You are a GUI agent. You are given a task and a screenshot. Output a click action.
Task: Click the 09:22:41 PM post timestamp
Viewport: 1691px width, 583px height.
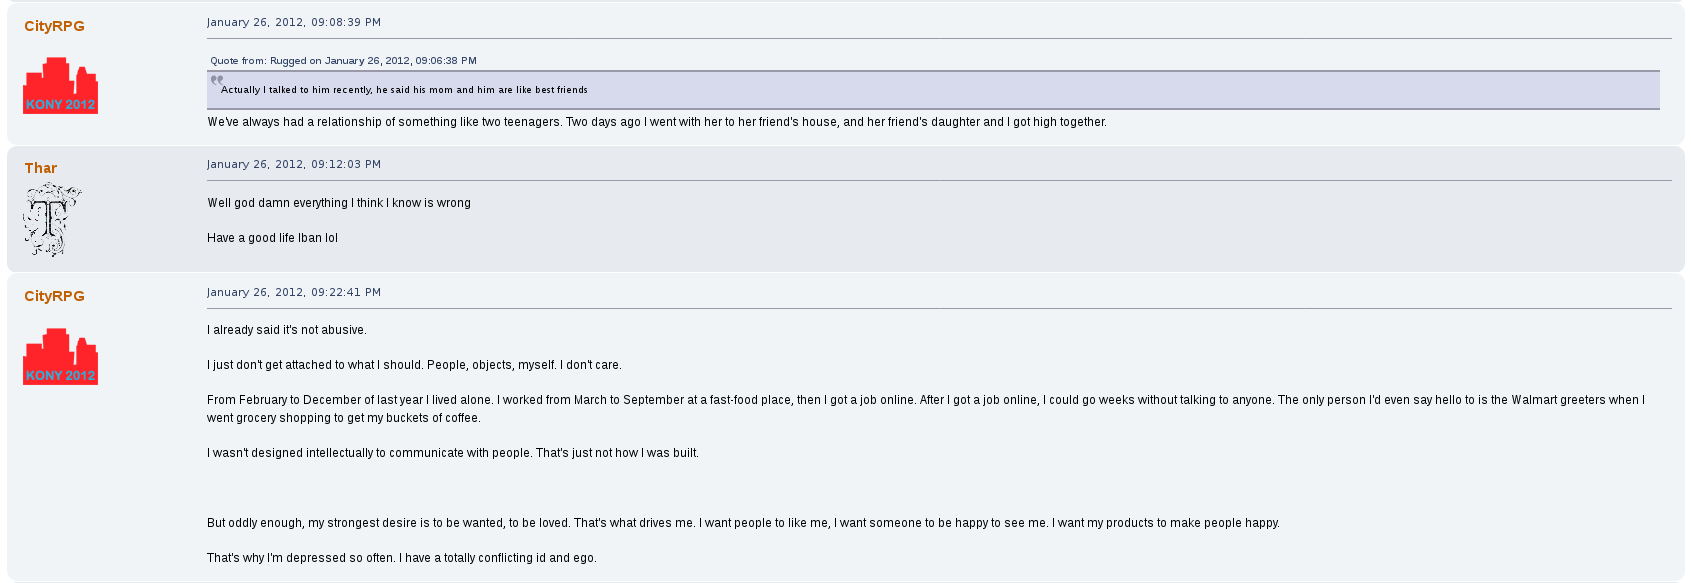[294, 292]
